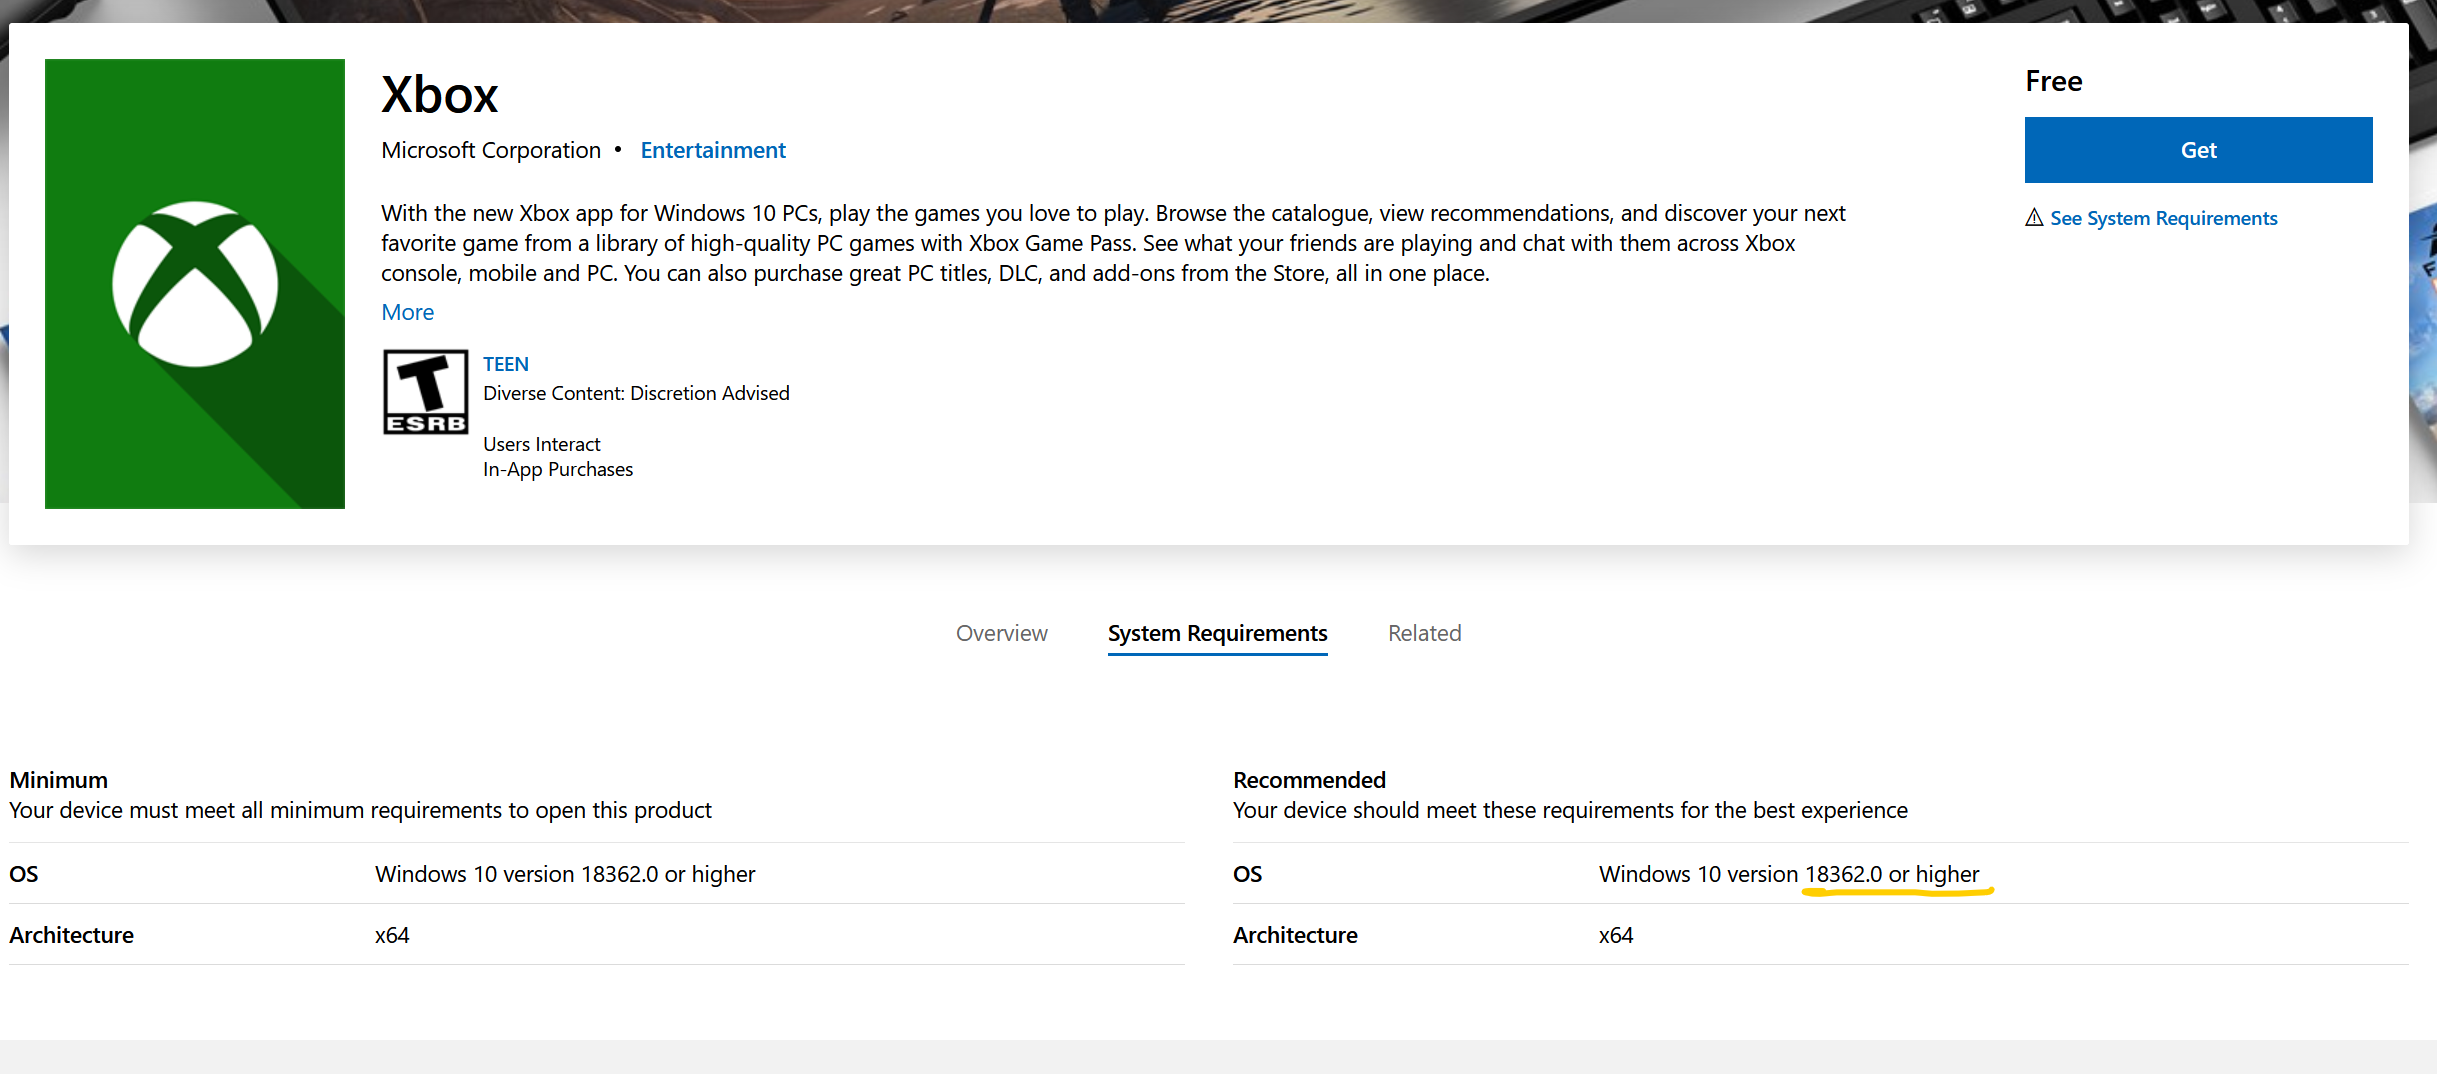
Task: Click the ESRB Teen rating badge
Action: (425, 391)
